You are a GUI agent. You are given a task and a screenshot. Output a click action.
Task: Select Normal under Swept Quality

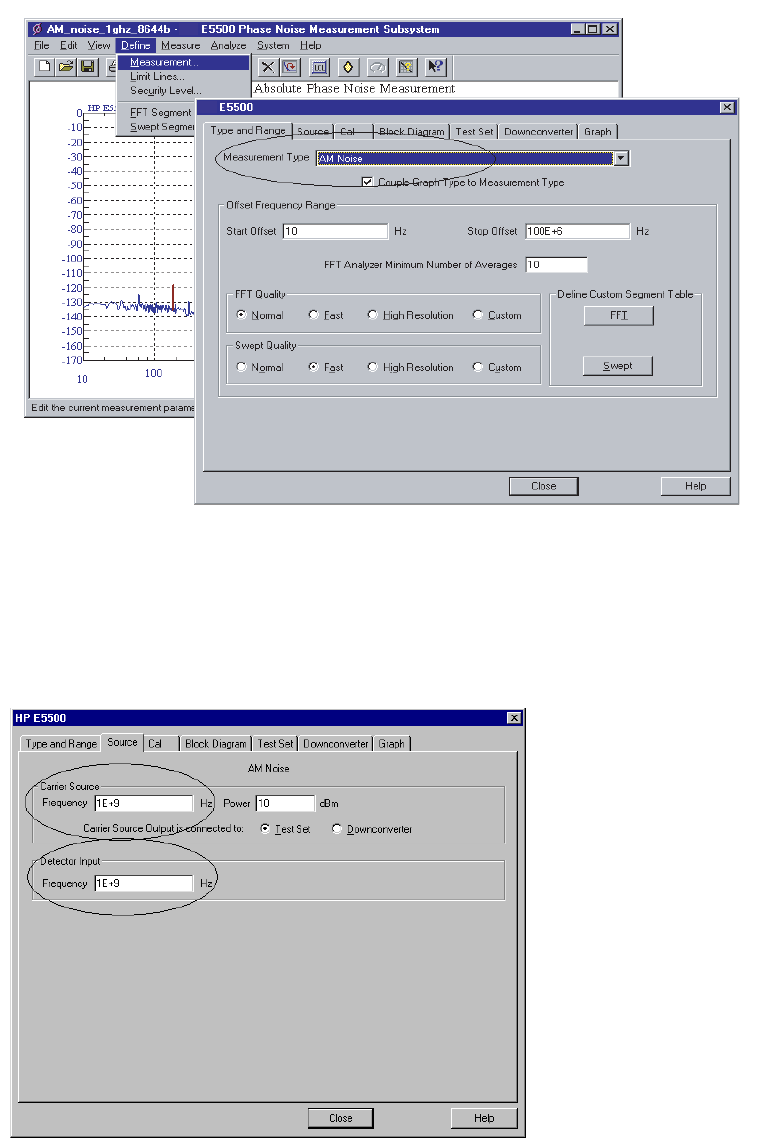pyautogui.click(x=241, y=367)
